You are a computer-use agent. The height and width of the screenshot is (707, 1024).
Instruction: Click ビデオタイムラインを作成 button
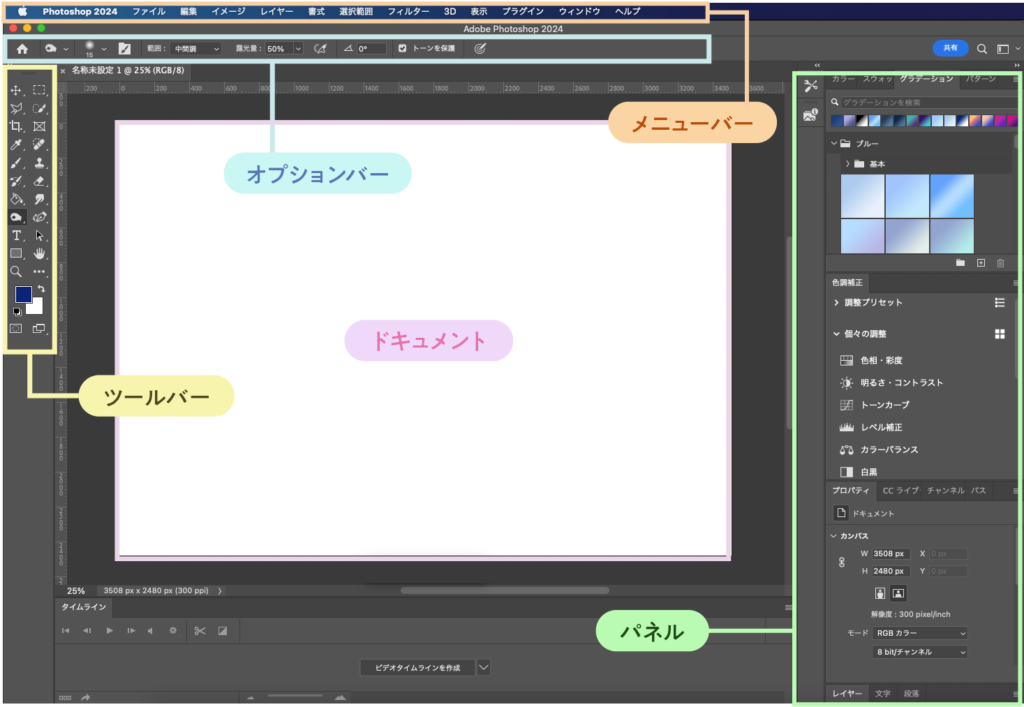417,668
